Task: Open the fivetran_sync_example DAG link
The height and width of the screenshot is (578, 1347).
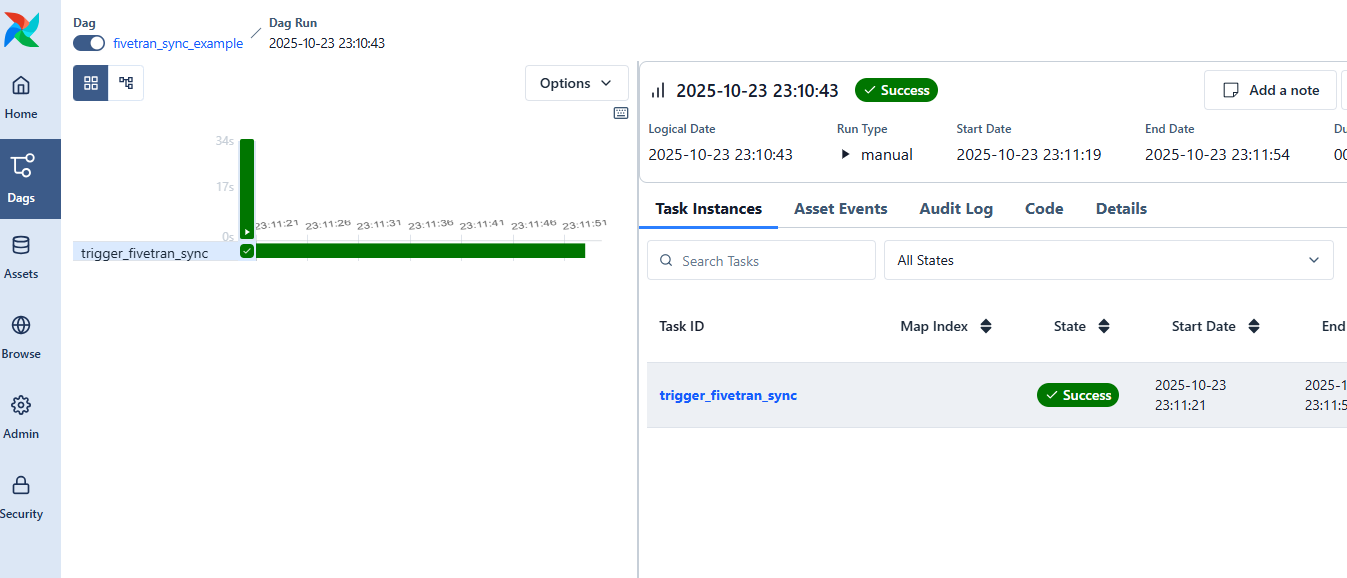Action: 178,43
